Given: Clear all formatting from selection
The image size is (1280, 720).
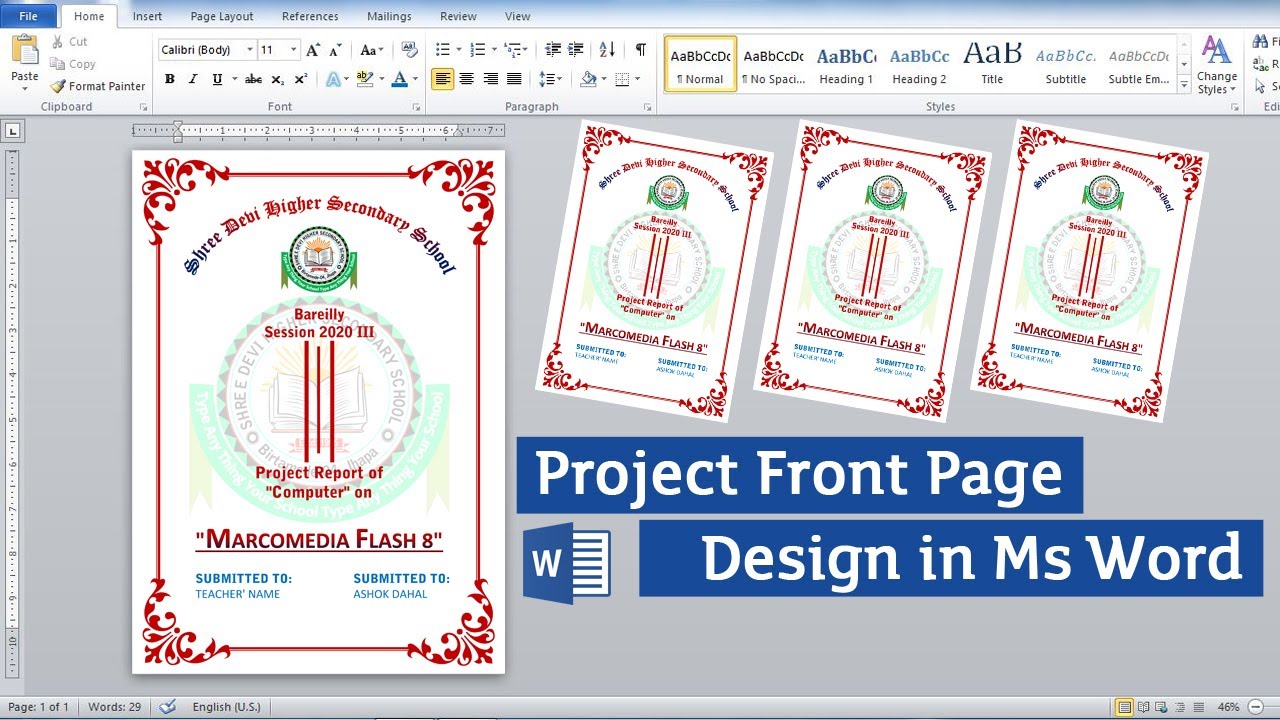Looking at the screenshot, I should point(408,50).
